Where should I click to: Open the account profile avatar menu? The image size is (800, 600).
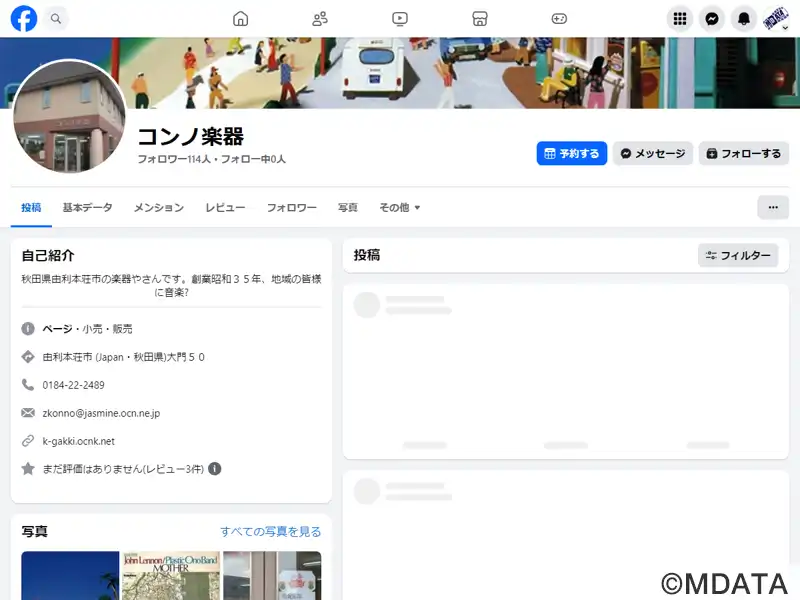click(776, 19)
